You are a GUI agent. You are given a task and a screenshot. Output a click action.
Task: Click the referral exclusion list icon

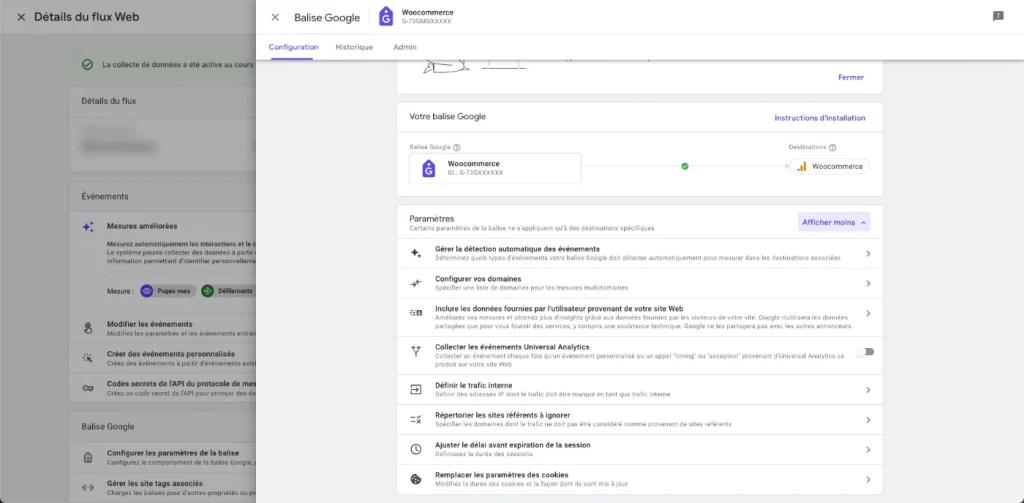(x=416, y=419)
